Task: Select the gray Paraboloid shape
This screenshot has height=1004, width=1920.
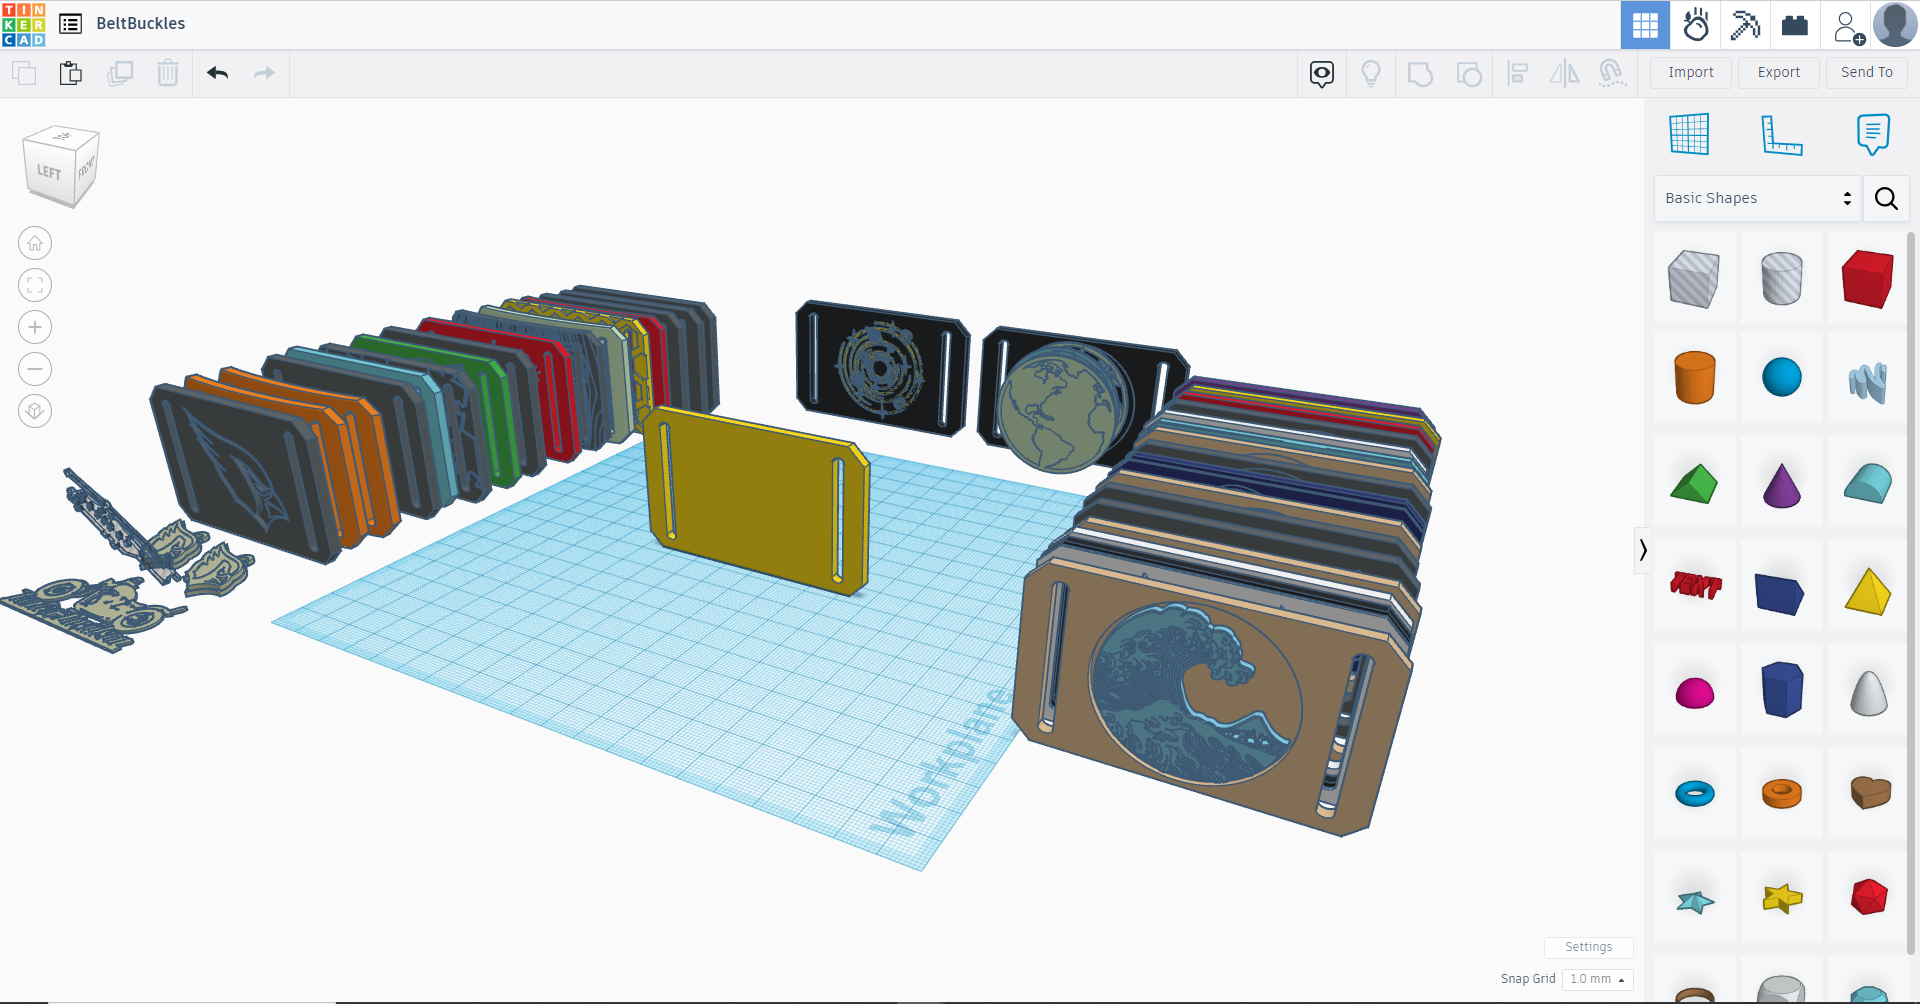Action: [x=1868, y=692]
